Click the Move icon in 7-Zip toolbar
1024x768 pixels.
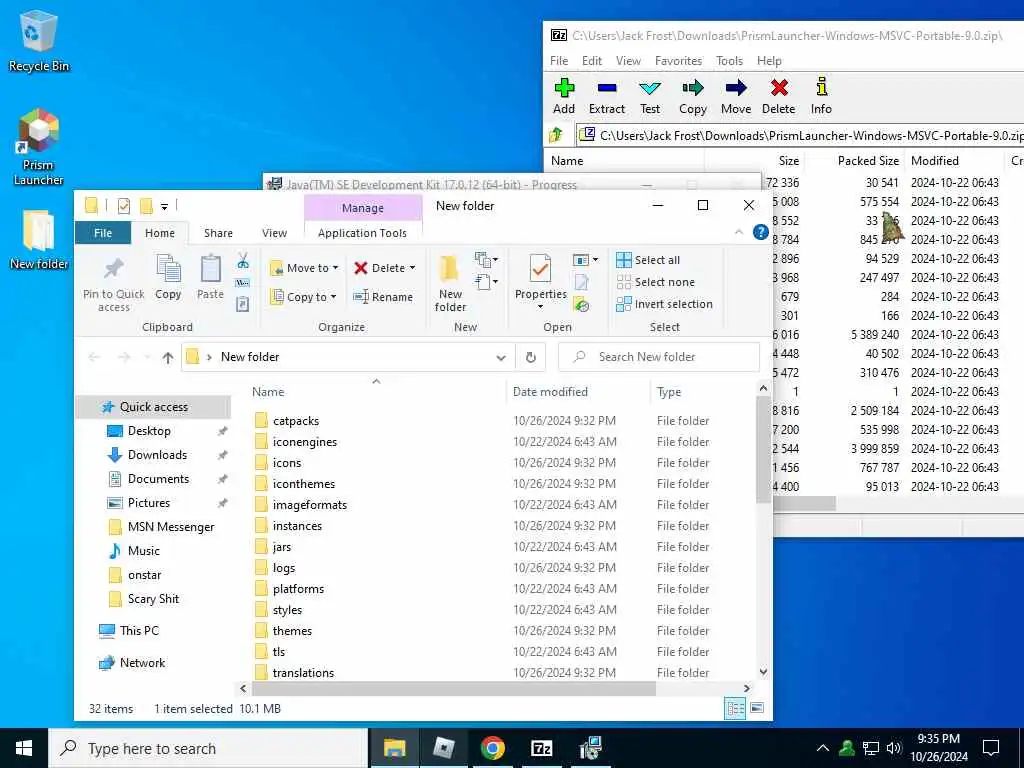coord(736,97)
